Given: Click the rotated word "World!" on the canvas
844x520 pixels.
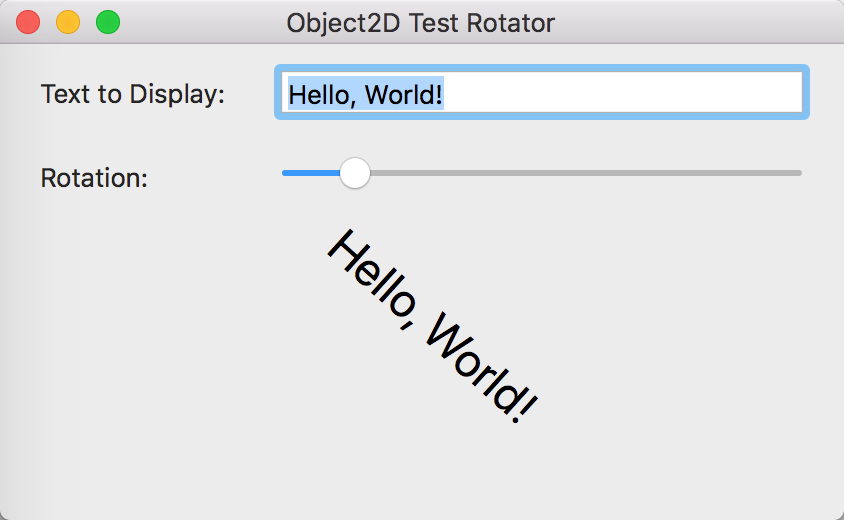Looking at the screenshot, I should pos(481,369).
